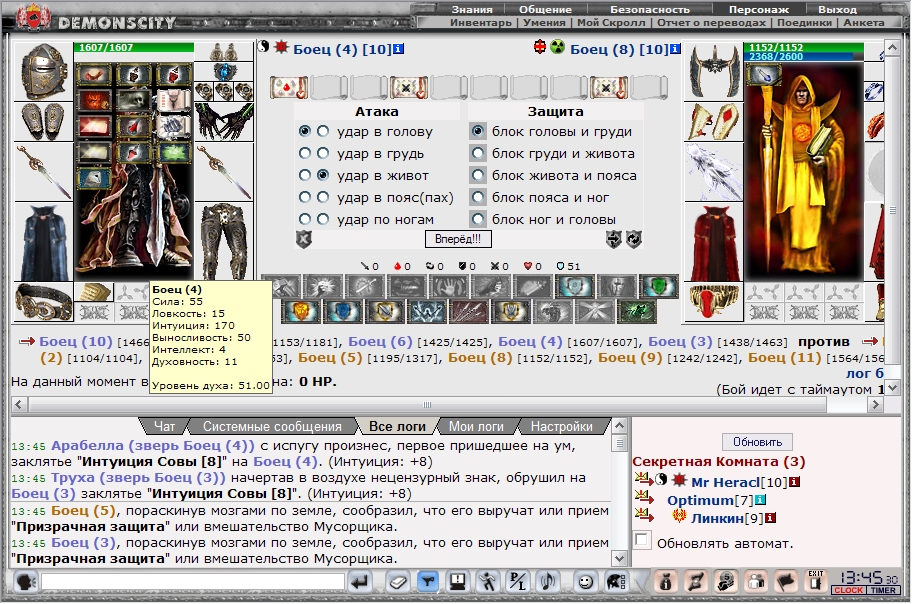The width and height of the screenshot is (912, 604).
Task: Select блок живота и пояса
Action: click(478, 175)
